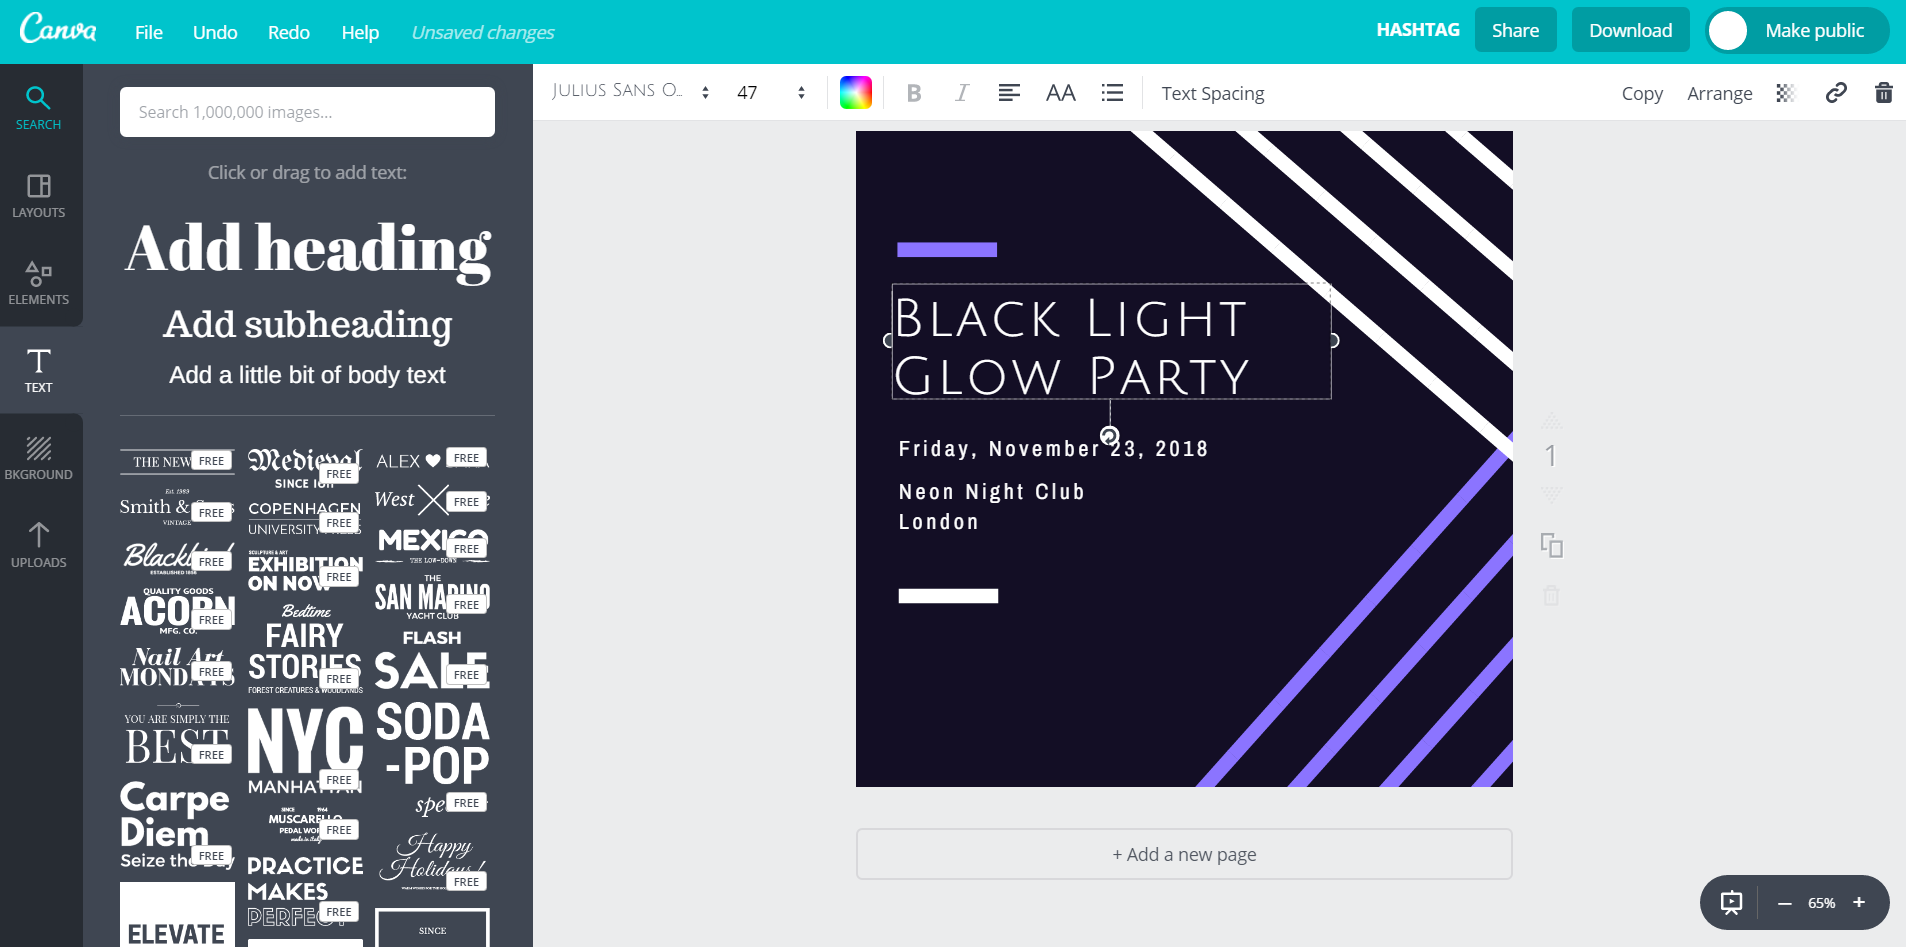Toggle italic formatting
Image resolution: width=1906 pixels, height=947 pixels.
pyautogui.click(x=961, y=93)
